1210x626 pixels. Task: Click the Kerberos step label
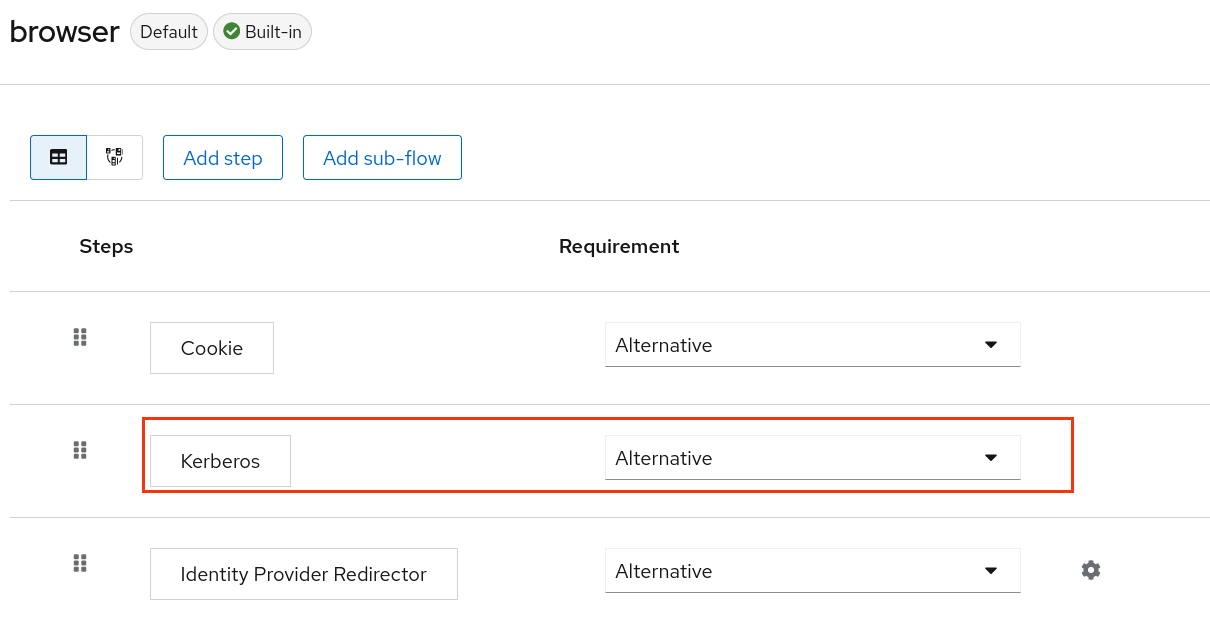pyautogui.click(x=220, y=461)
